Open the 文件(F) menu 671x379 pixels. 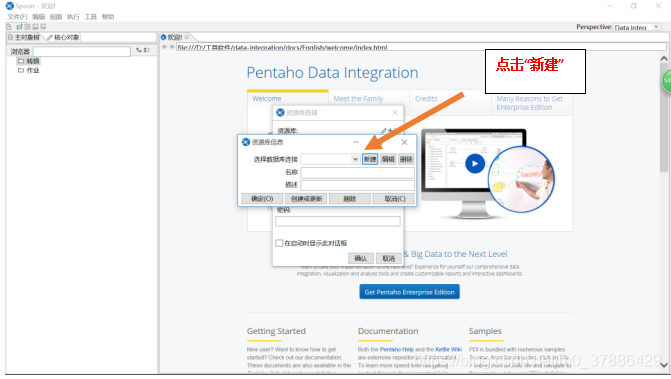(x=17, y=17)
